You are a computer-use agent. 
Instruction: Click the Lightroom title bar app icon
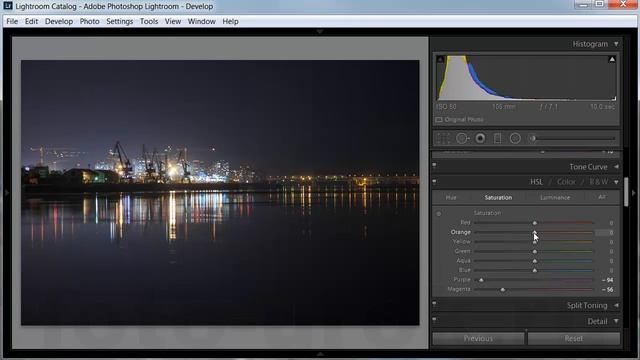(7, 5)
